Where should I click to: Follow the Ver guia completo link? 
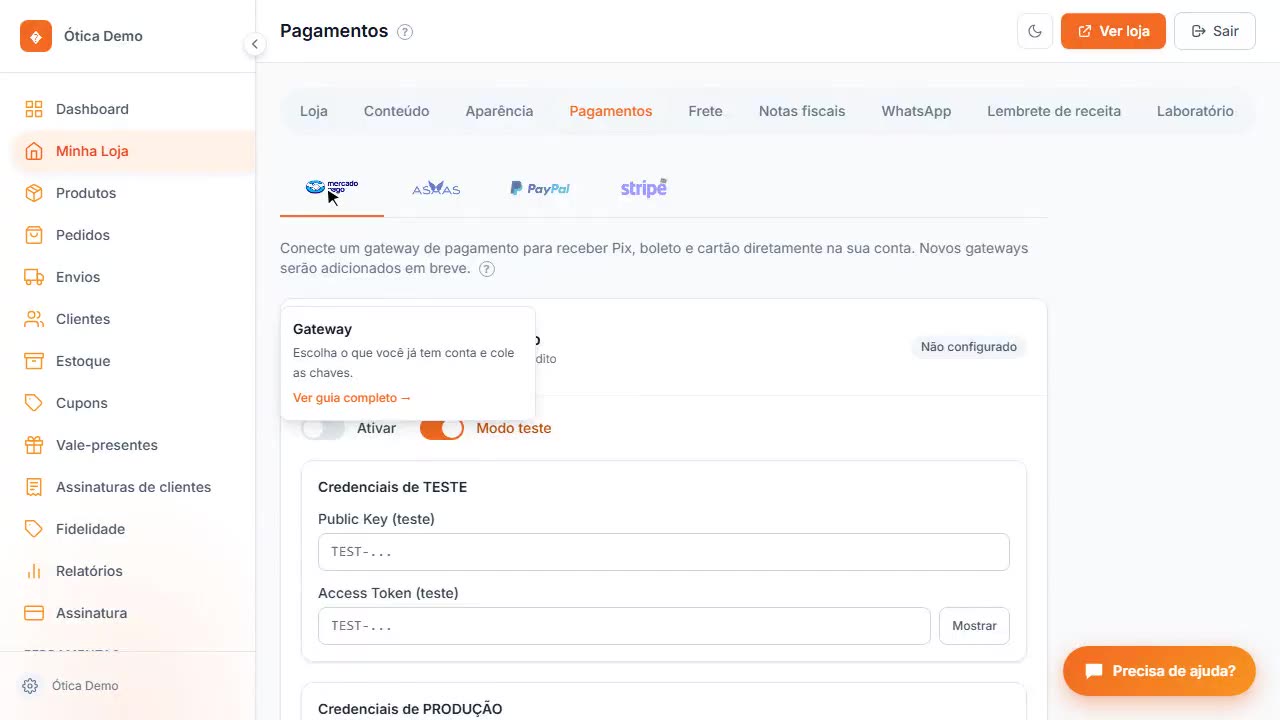coord(352,398)
